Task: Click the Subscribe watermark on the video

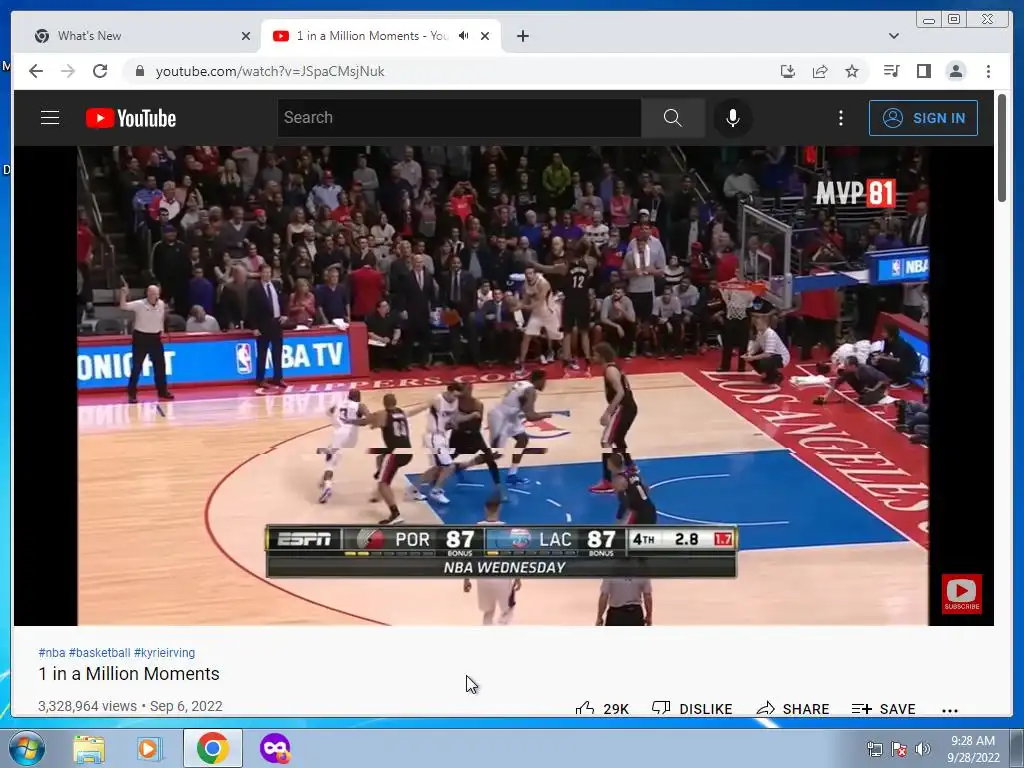Action: 961,594
